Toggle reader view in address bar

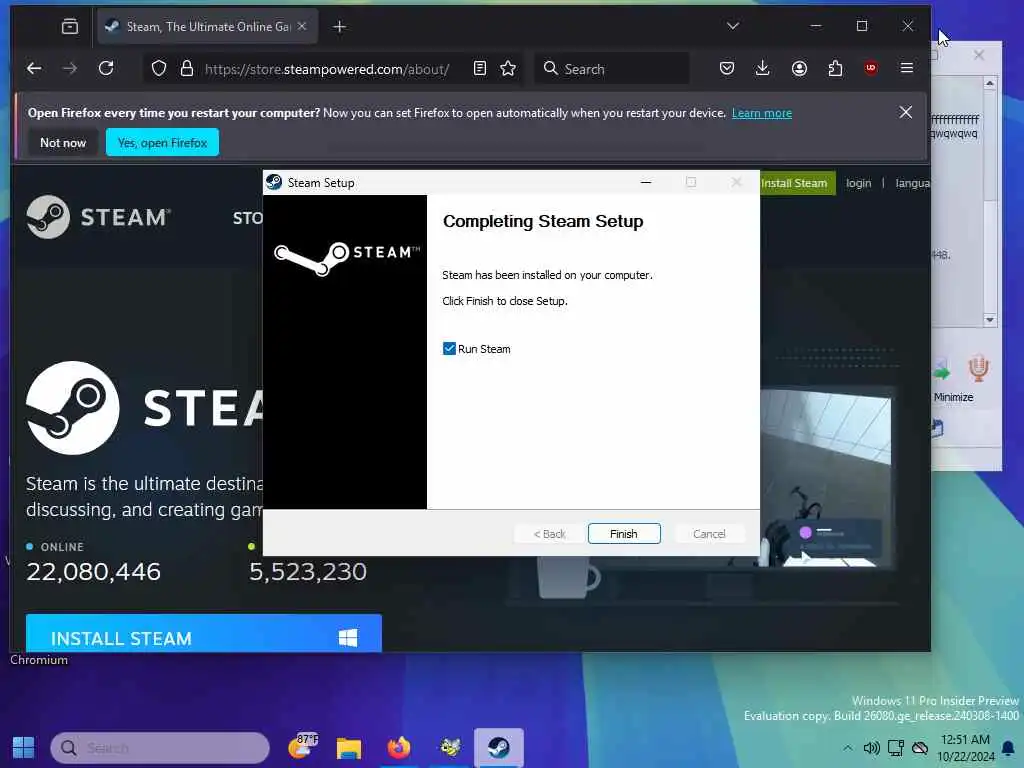(x=480, y=69)
